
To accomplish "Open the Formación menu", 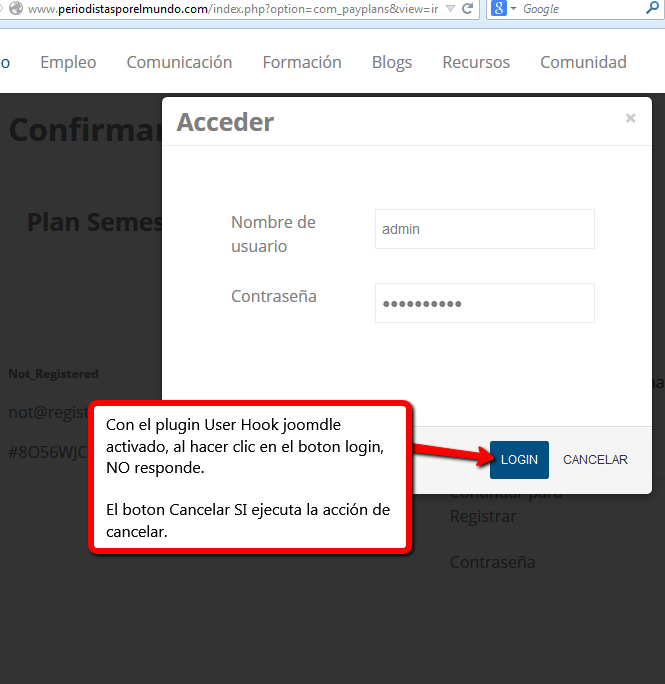I will coord(302,62).
